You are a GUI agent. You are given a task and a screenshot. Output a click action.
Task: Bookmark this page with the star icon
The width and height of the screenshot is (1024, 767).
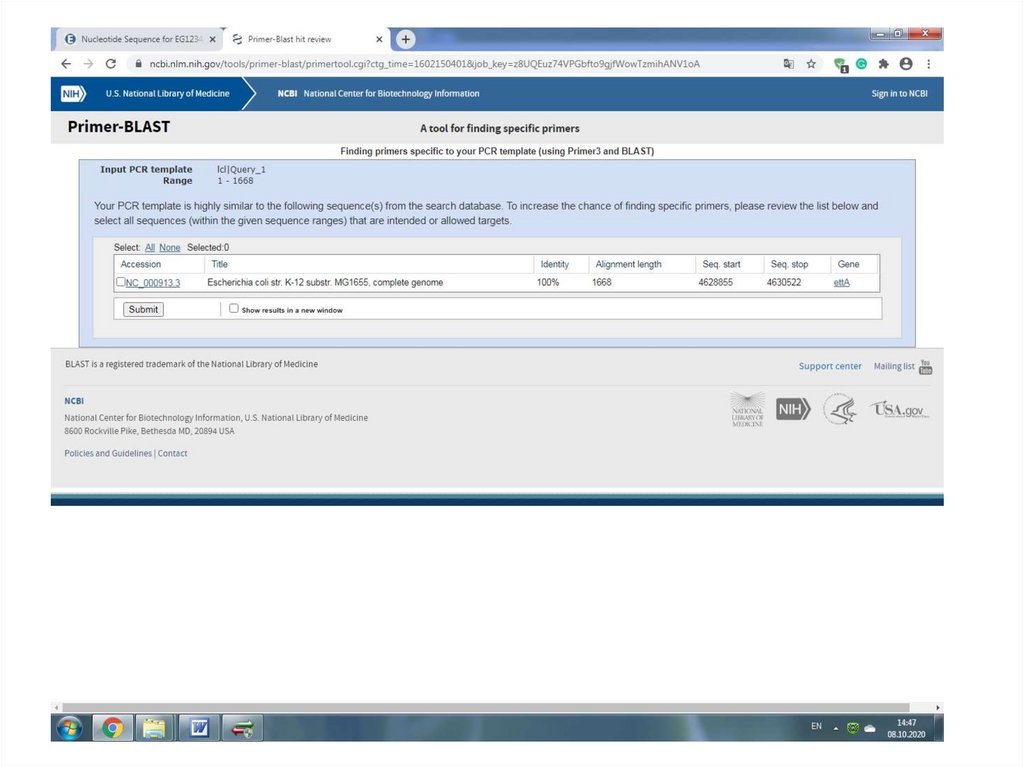pos(811,64)
